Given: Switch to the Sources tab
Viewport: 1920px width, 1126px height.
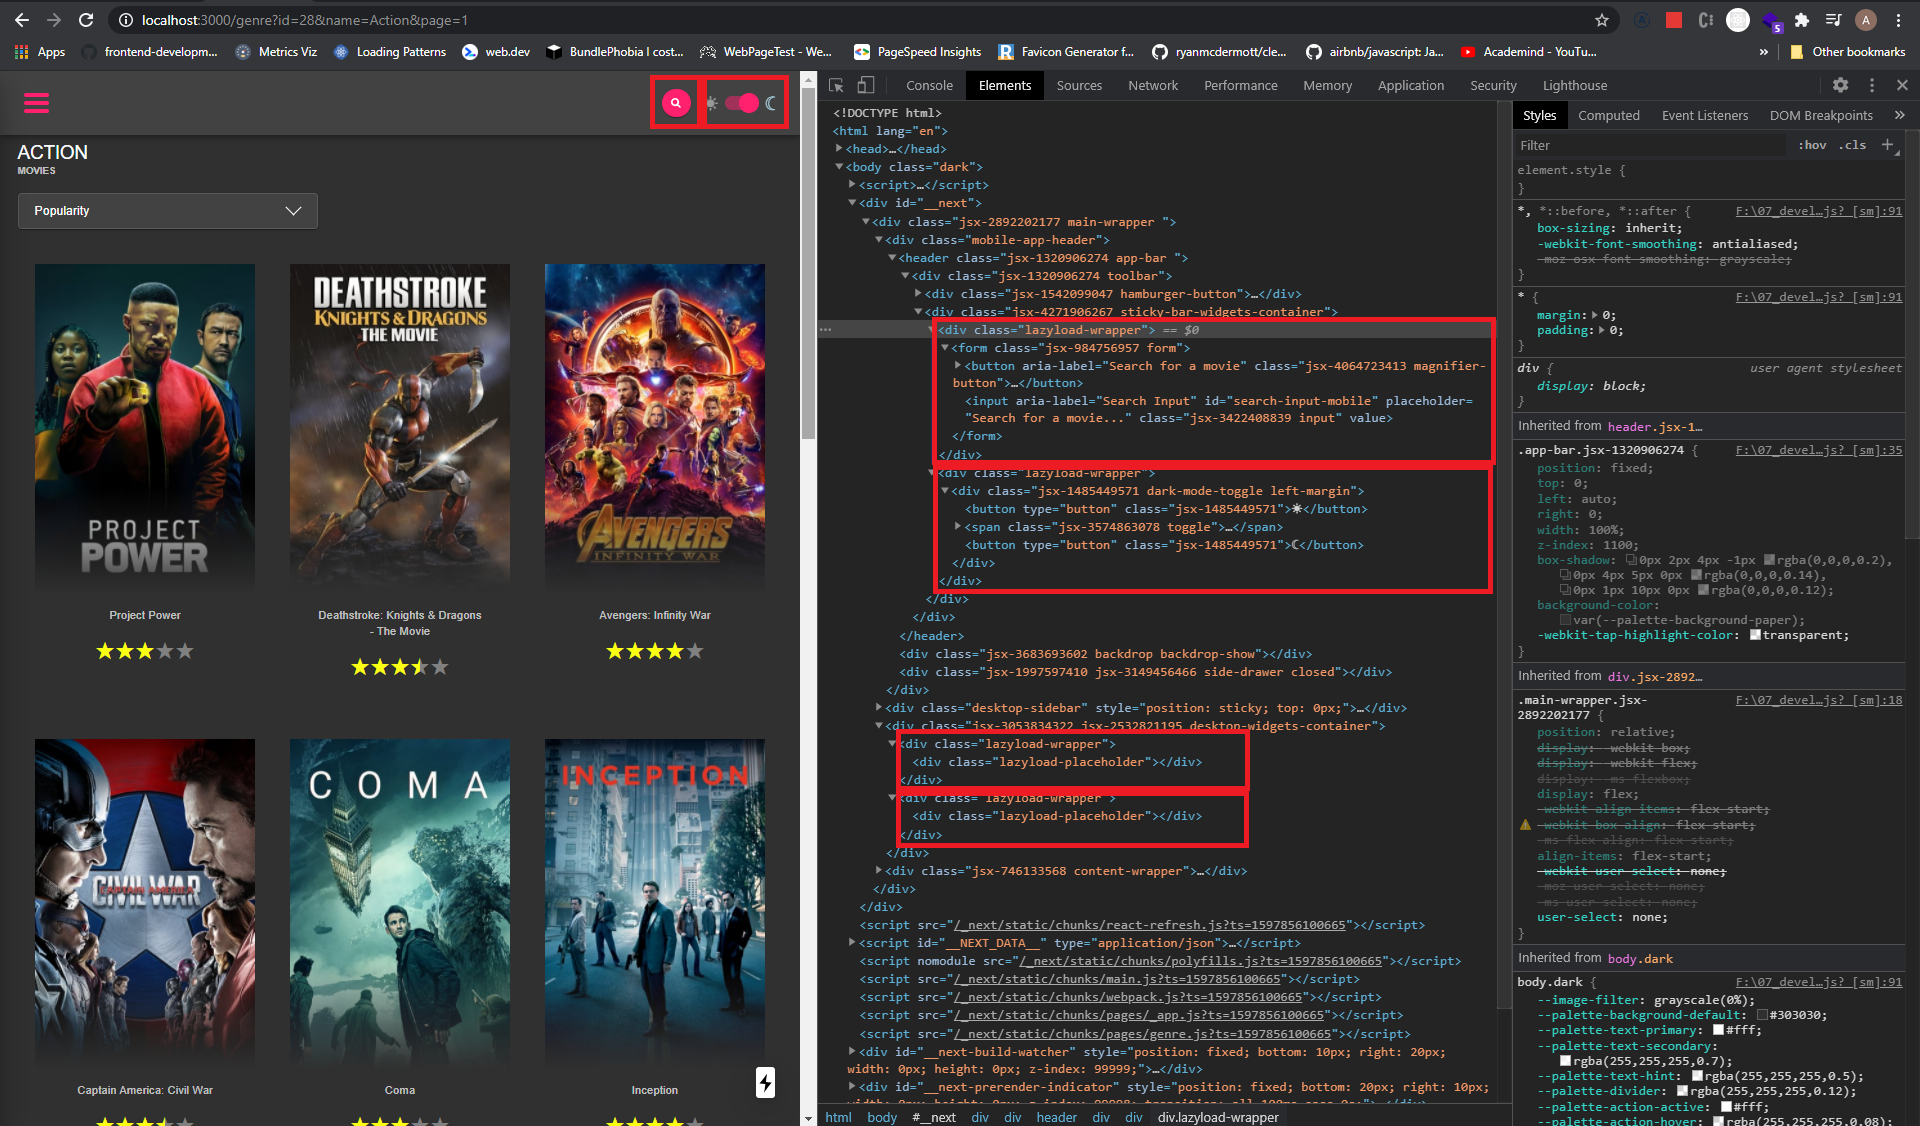Looking at the screenshot, I should coord(1079,86).
